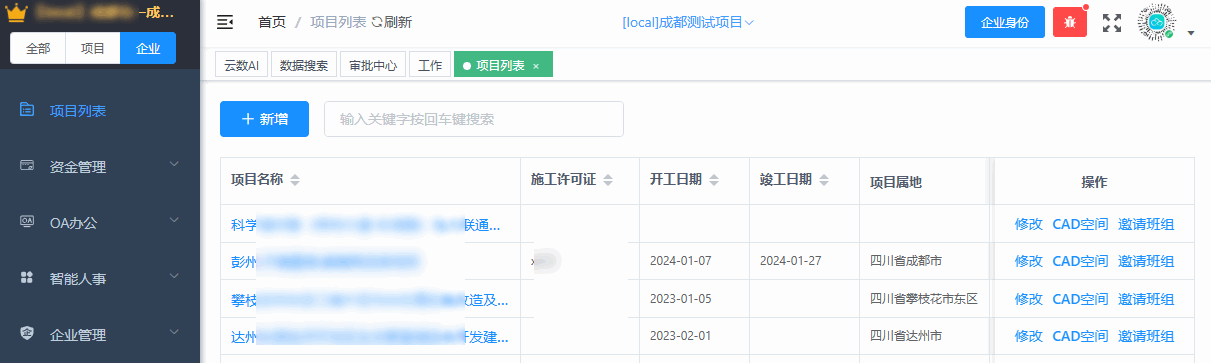Click the 新增 button
1211x363 pixels.
264,119
